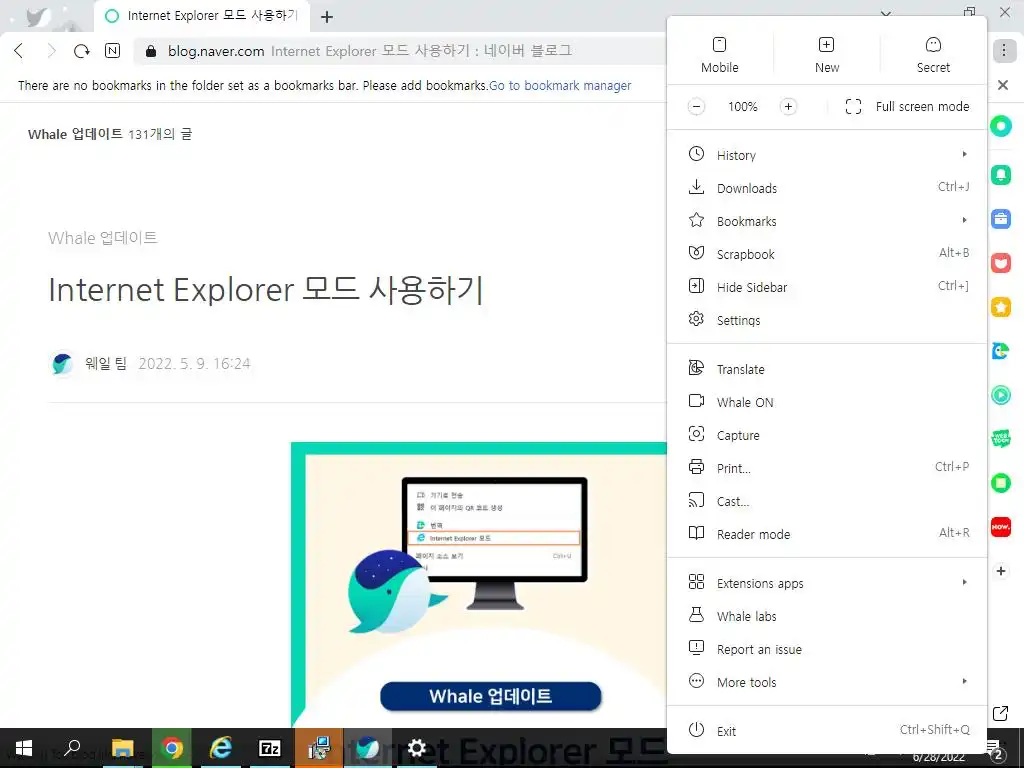This screenshot has width=1024, height=768.
Task: Click the three-dot browser menu button
Action: tap(1004, 50)
